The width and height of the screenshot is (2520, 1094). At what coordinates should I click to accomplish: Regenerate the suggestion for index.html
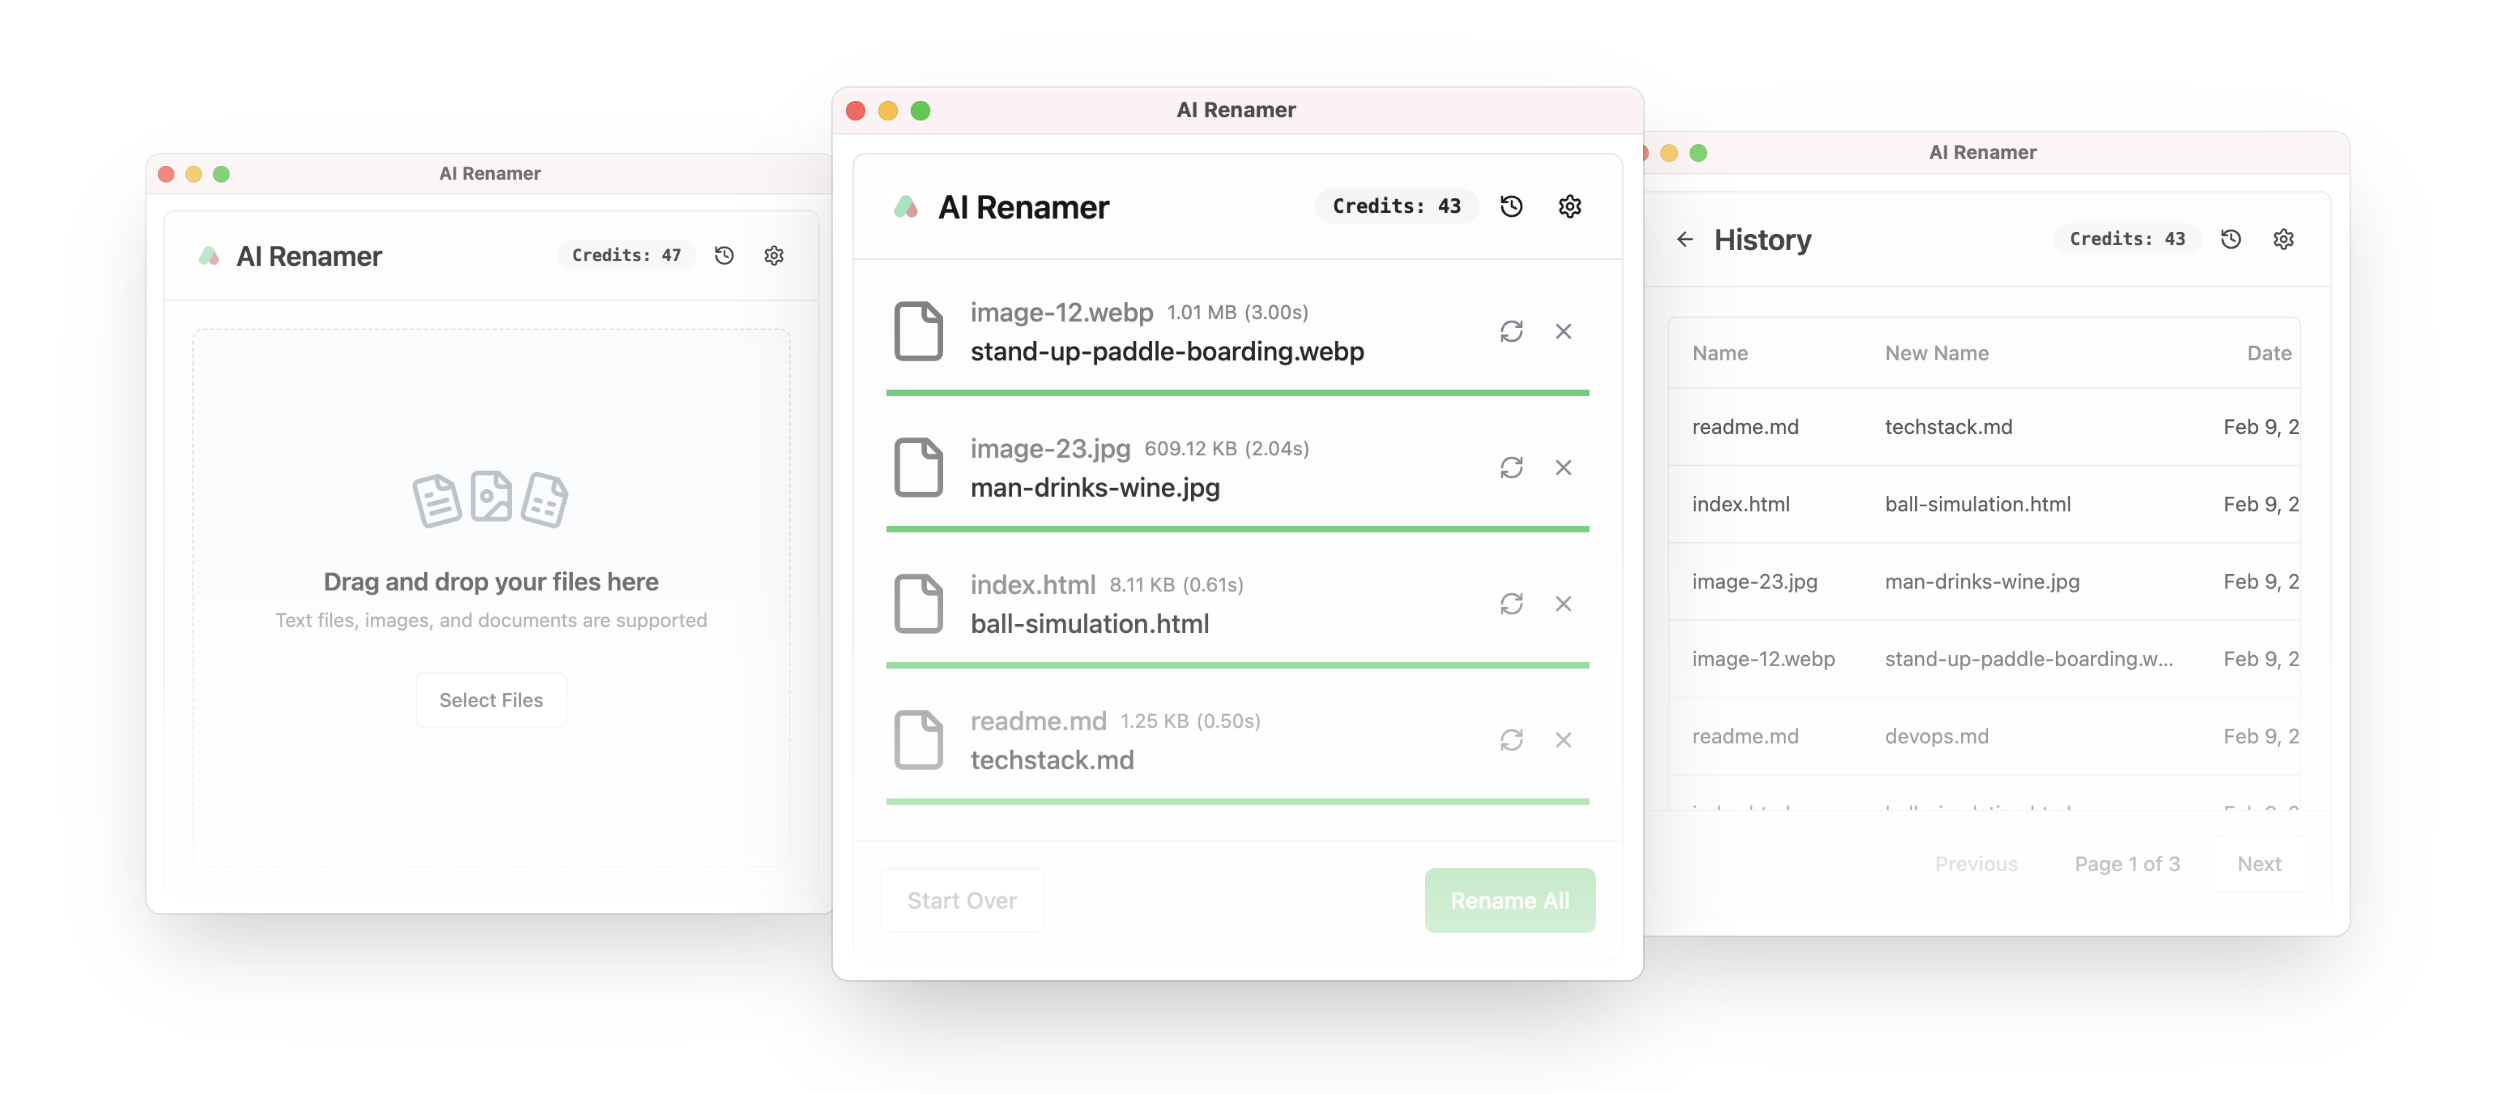click(x=1511, y=604)
